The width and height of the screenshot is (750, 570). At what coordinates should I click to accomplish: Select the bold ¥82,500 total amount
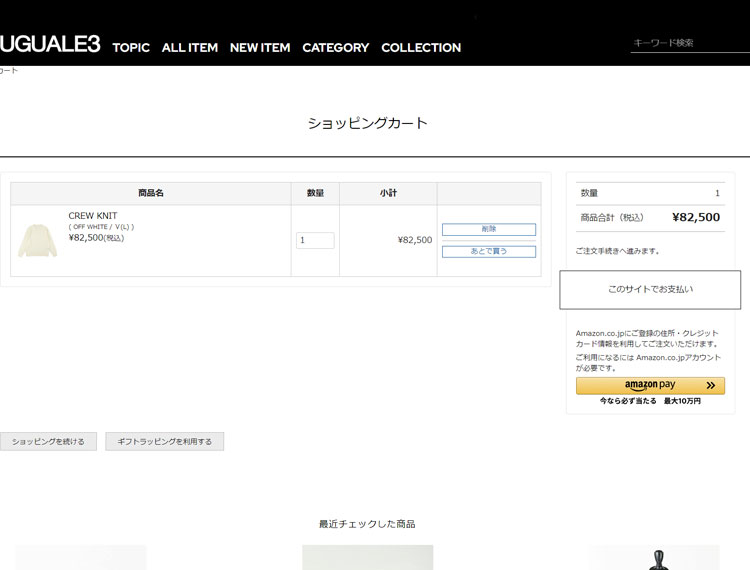[x=696, y=217]
